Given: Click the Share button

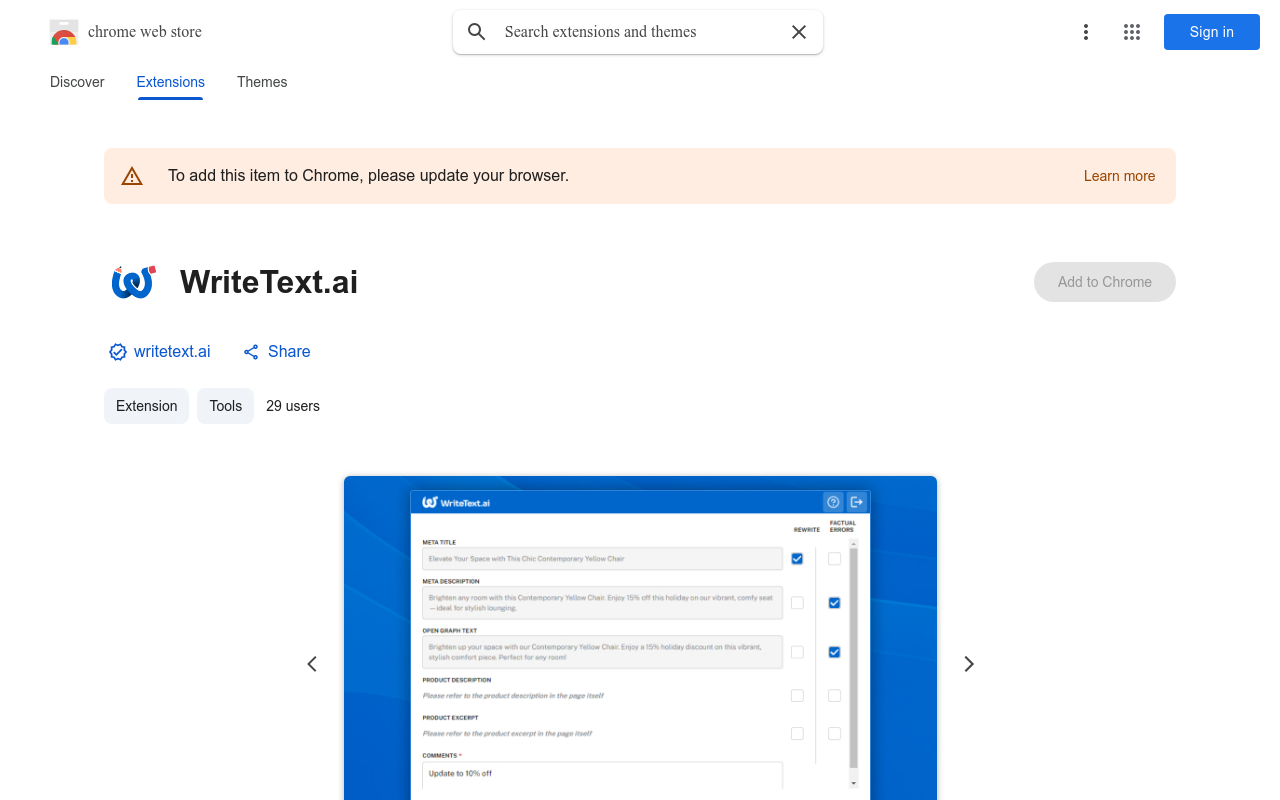Looking at the screenshot, I should (277, 352).
